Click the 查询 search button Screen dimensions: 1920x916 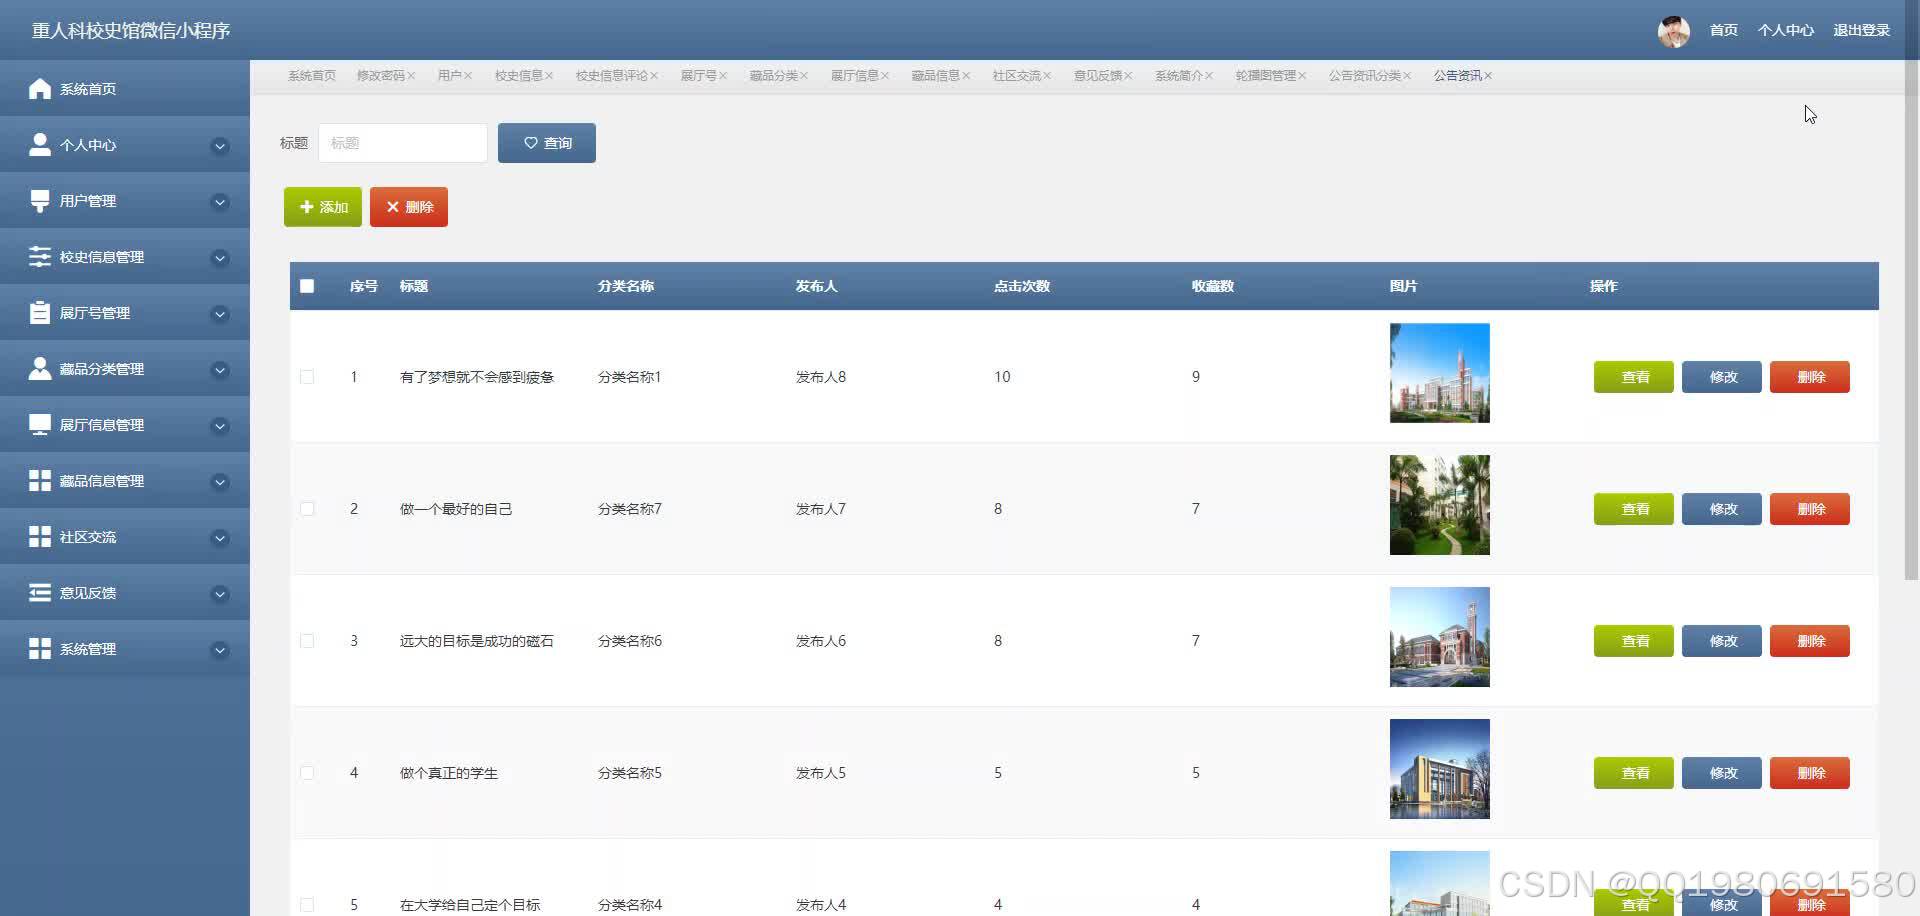click(547, 143)
